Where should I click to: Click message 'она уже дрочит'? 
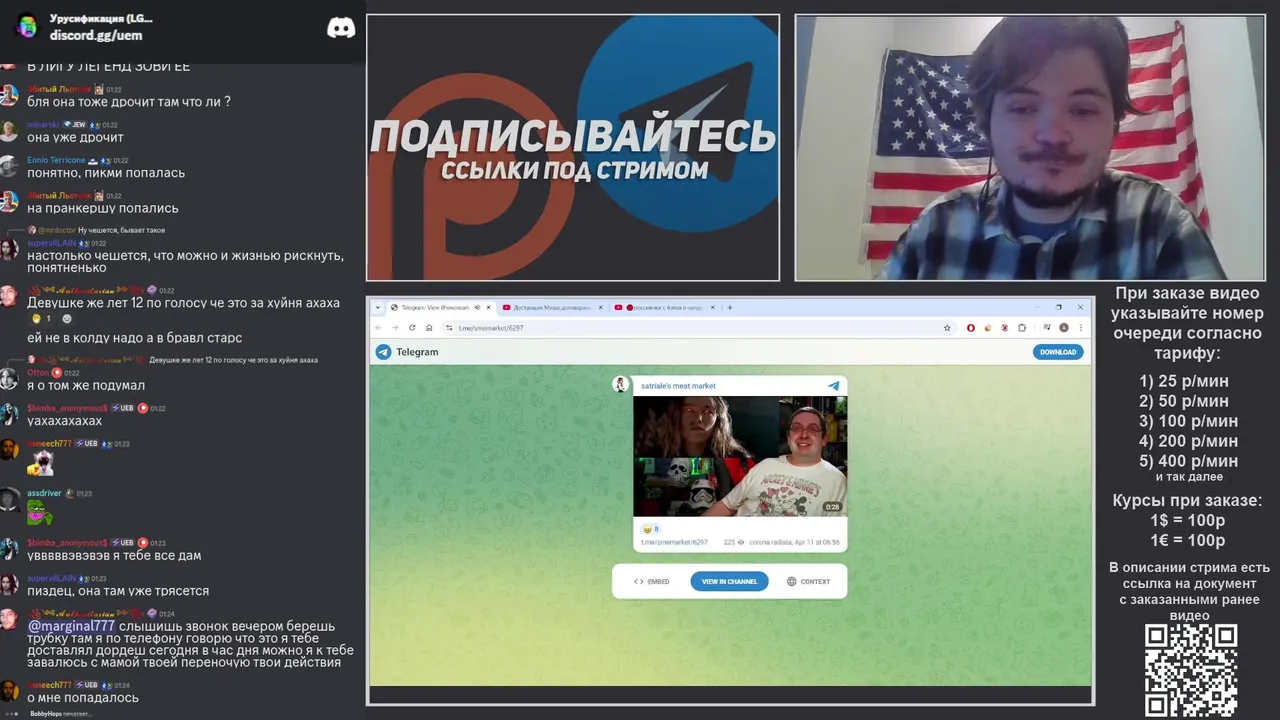point(75,137)
